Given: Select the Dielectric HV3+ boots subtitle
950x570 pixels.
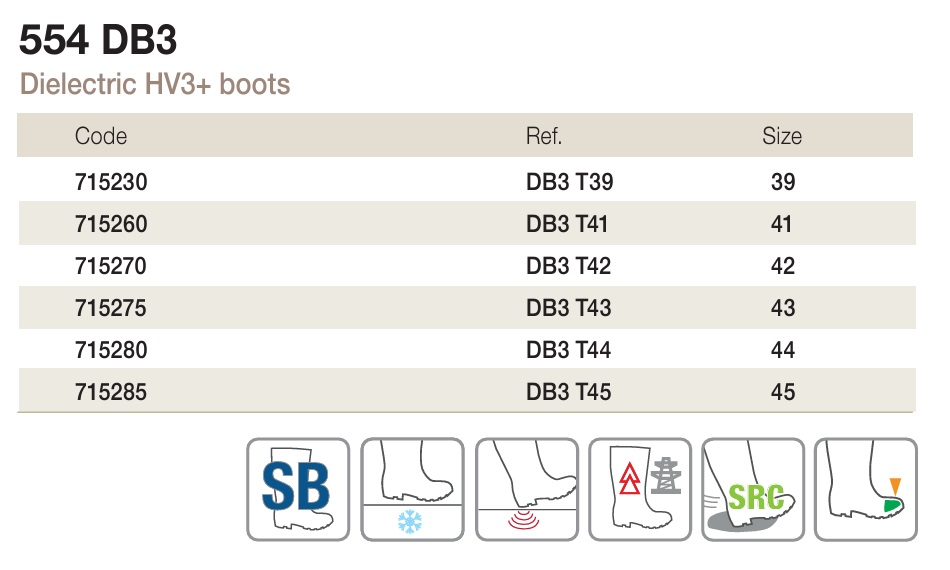Looking at the screenshot, I should click(155, 84).
